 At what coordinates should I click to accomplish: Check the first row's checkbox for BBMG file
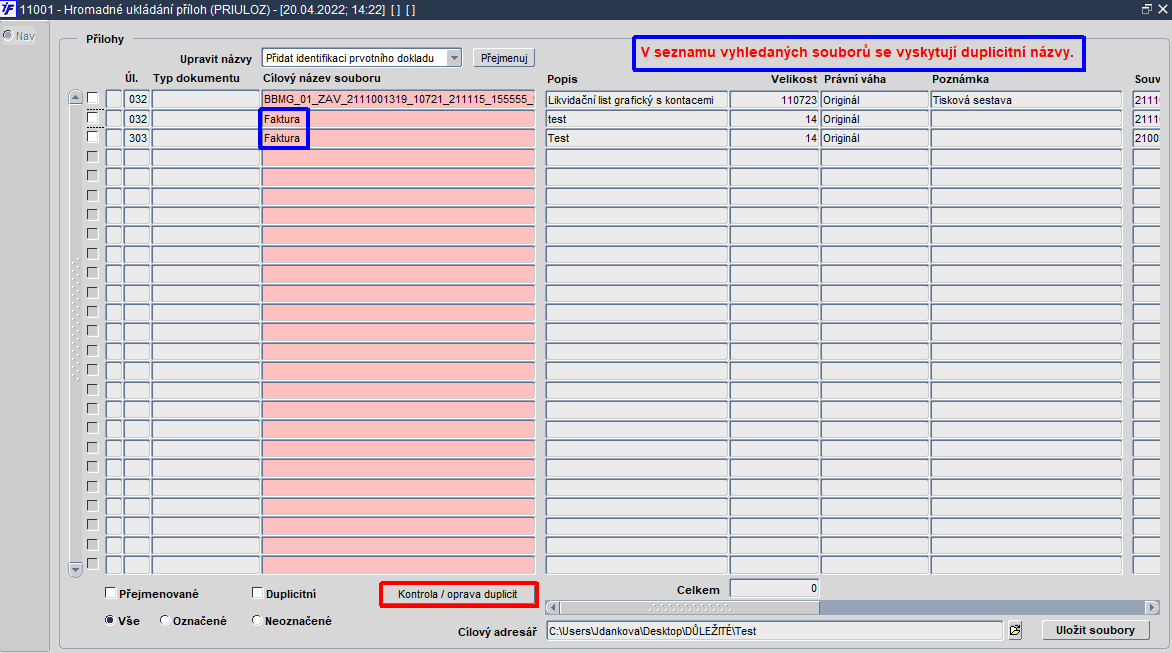pyautogui.click(x=93, y=98)
